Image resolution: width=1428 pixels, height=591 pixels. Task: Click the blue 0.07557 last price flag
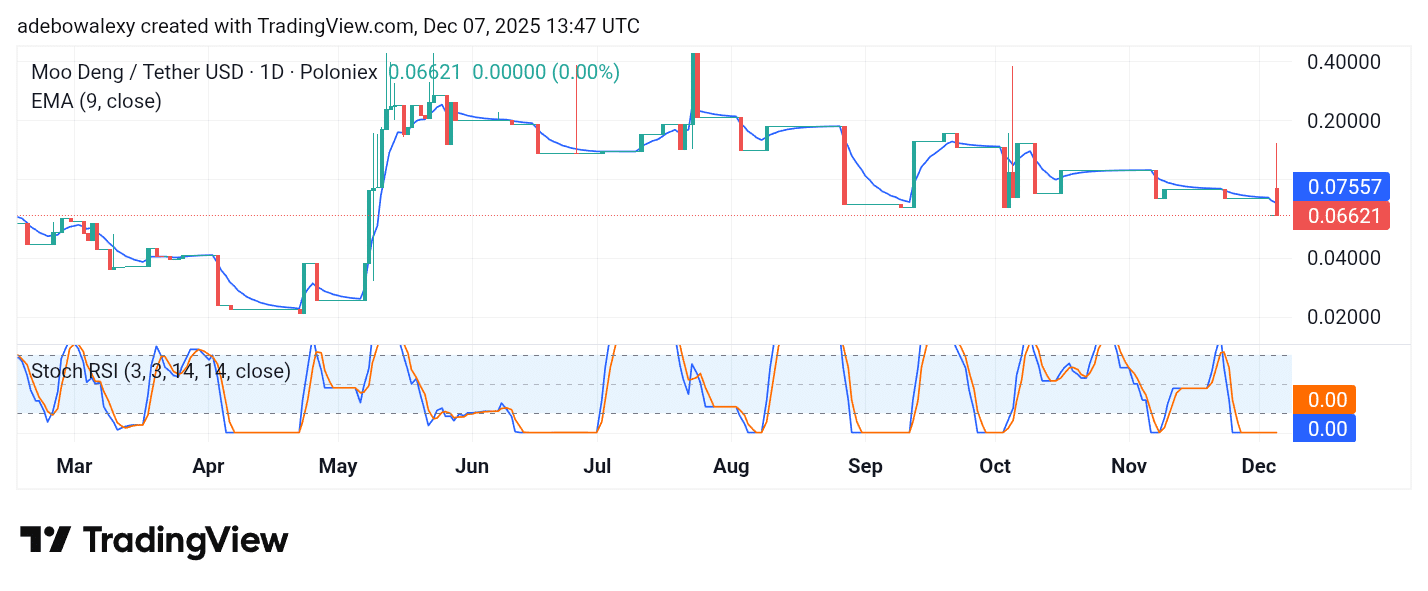coord(1341,187)
